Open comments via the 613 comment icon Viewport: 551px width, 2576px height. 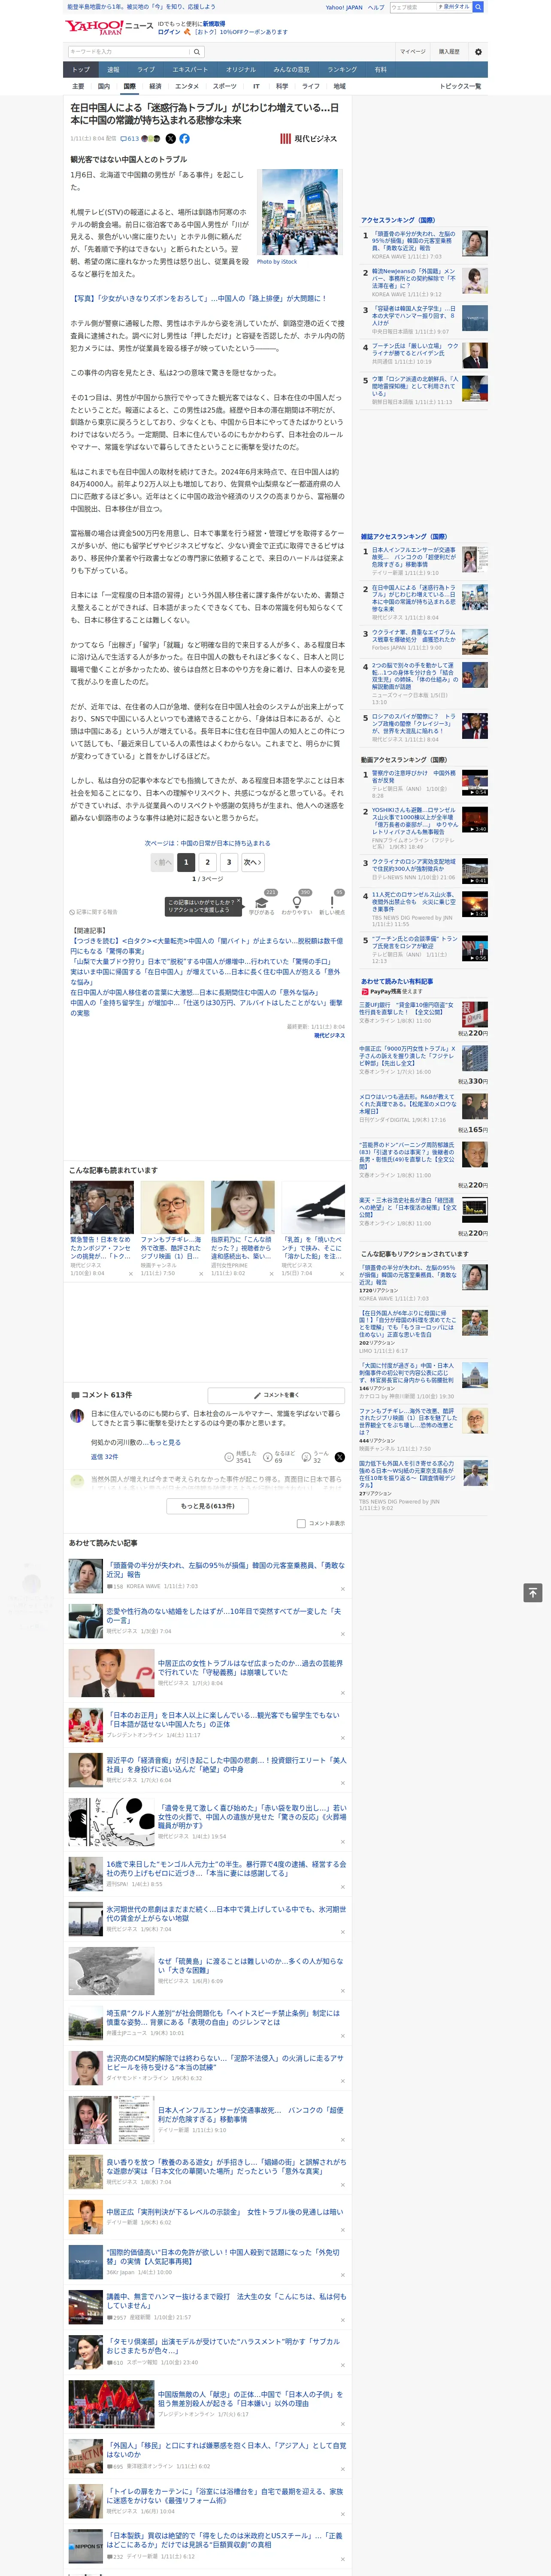tap(129, 139)
